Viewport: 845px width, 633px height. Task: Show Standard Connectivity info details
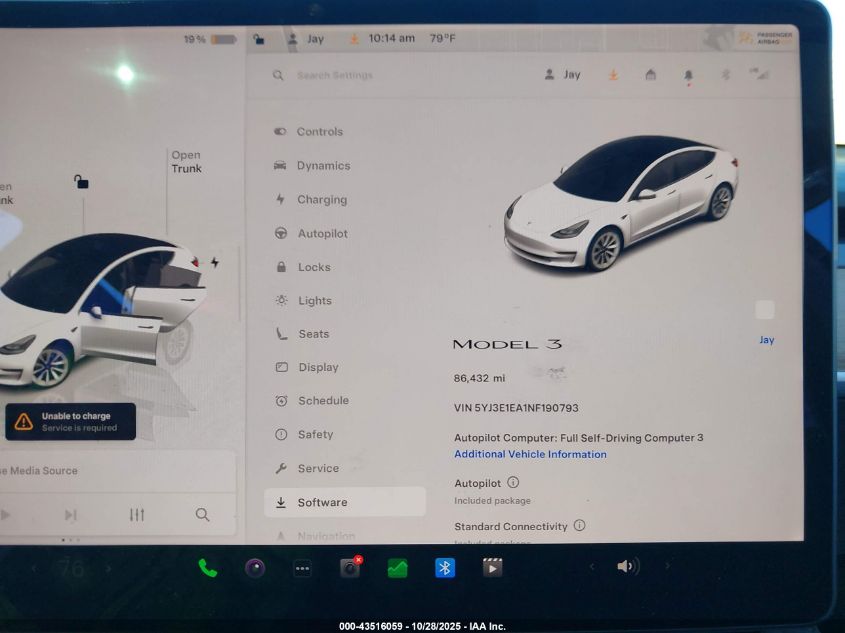pos(579,526)
